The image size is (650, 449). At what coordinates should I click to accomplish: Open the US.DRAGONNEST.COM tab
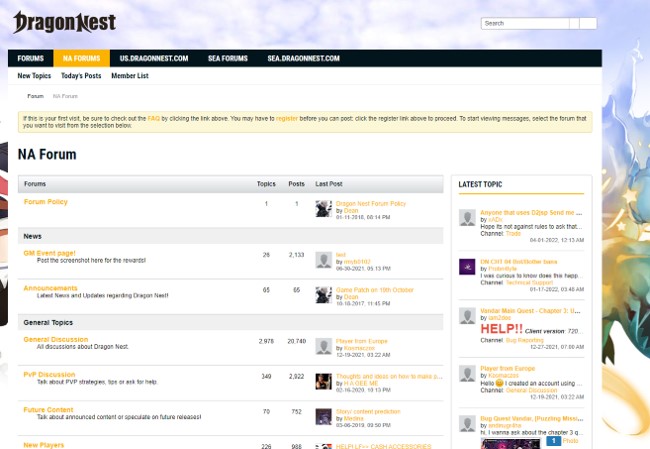(154, 59)
